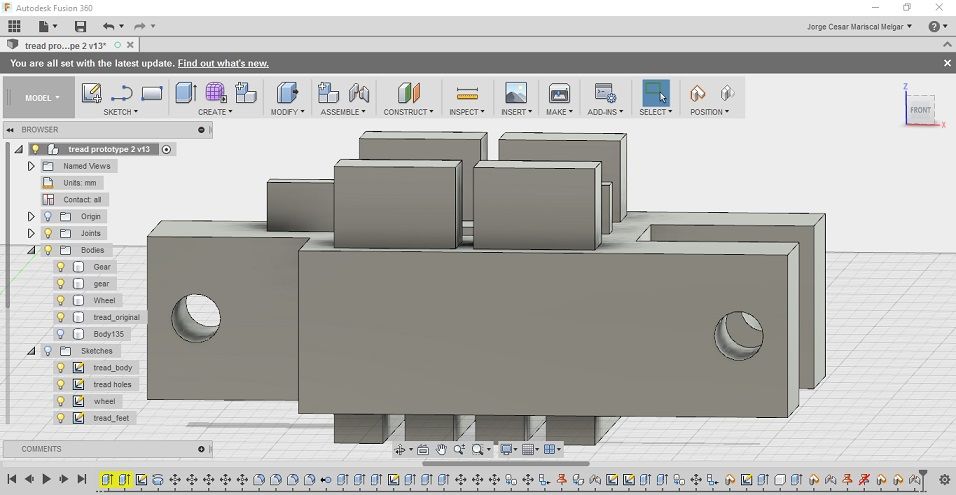Open the data panel grid icon
This screenshot has height=495, width=956.
pyautogui.click(x=14, y=26)
